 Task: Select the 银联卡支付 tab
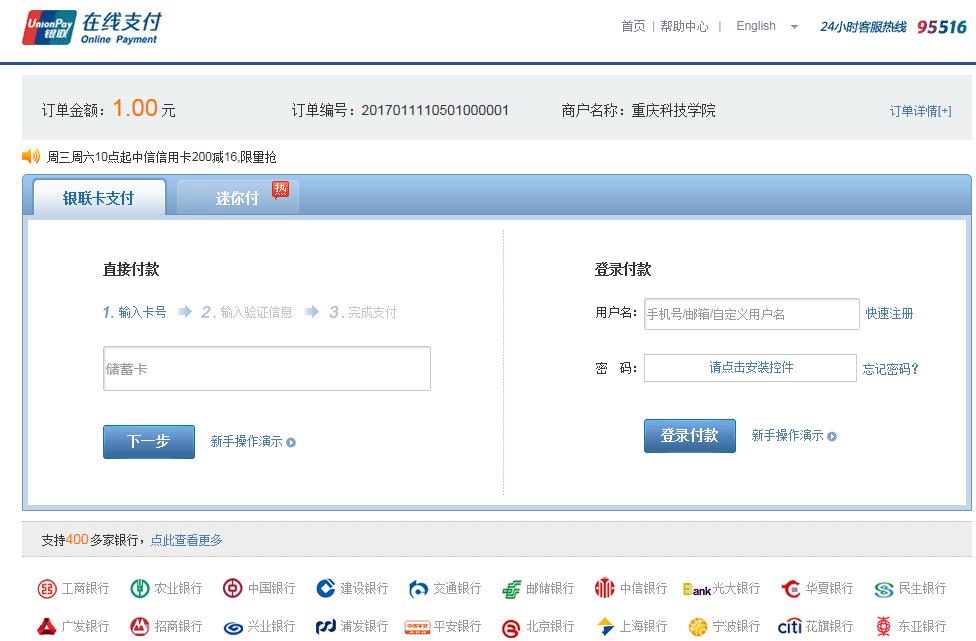pos(98,198)
